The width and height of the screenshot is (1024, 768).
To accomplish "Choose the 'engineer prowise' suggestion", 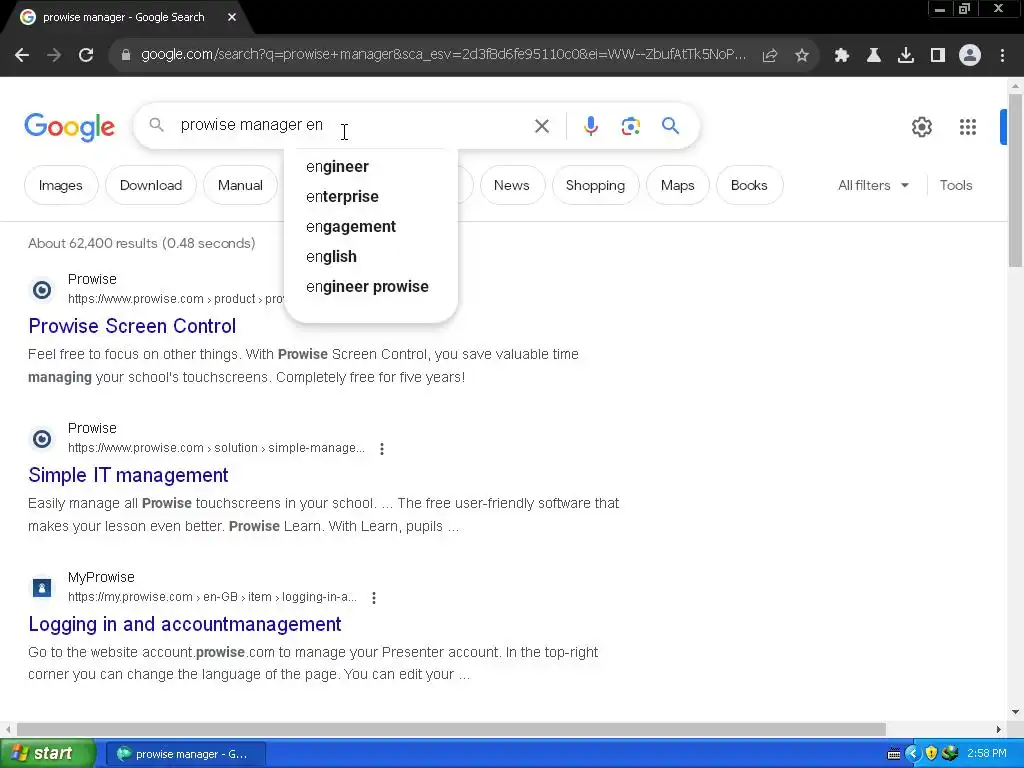I will 370,287.
